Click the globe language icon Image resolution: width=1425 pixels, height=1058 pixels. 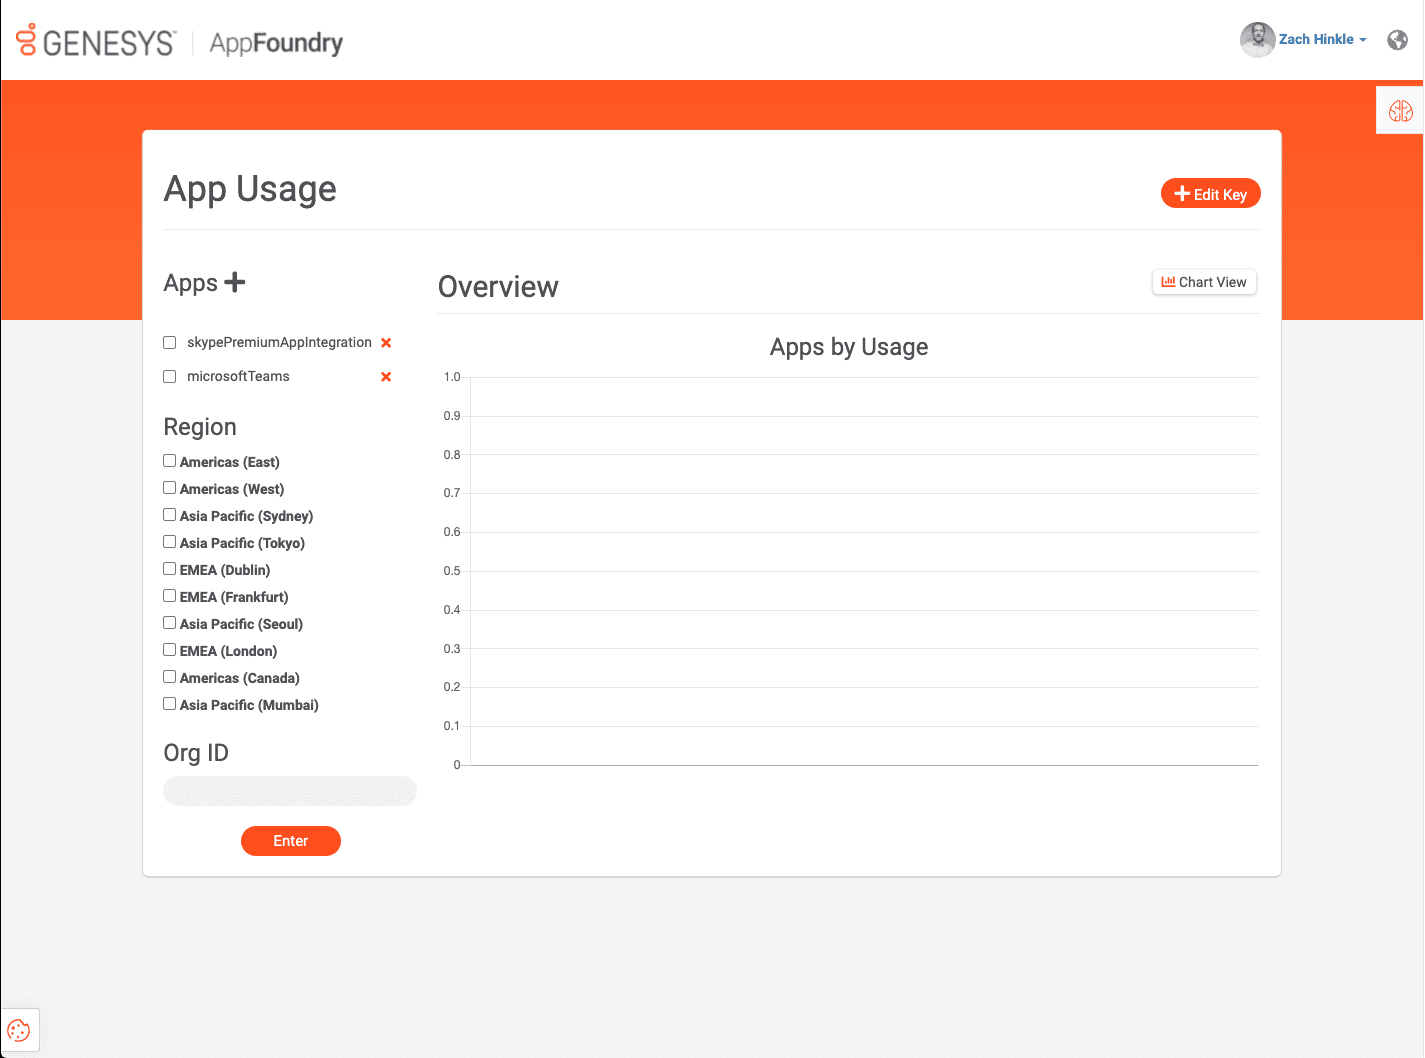[x=1397, y=40]
